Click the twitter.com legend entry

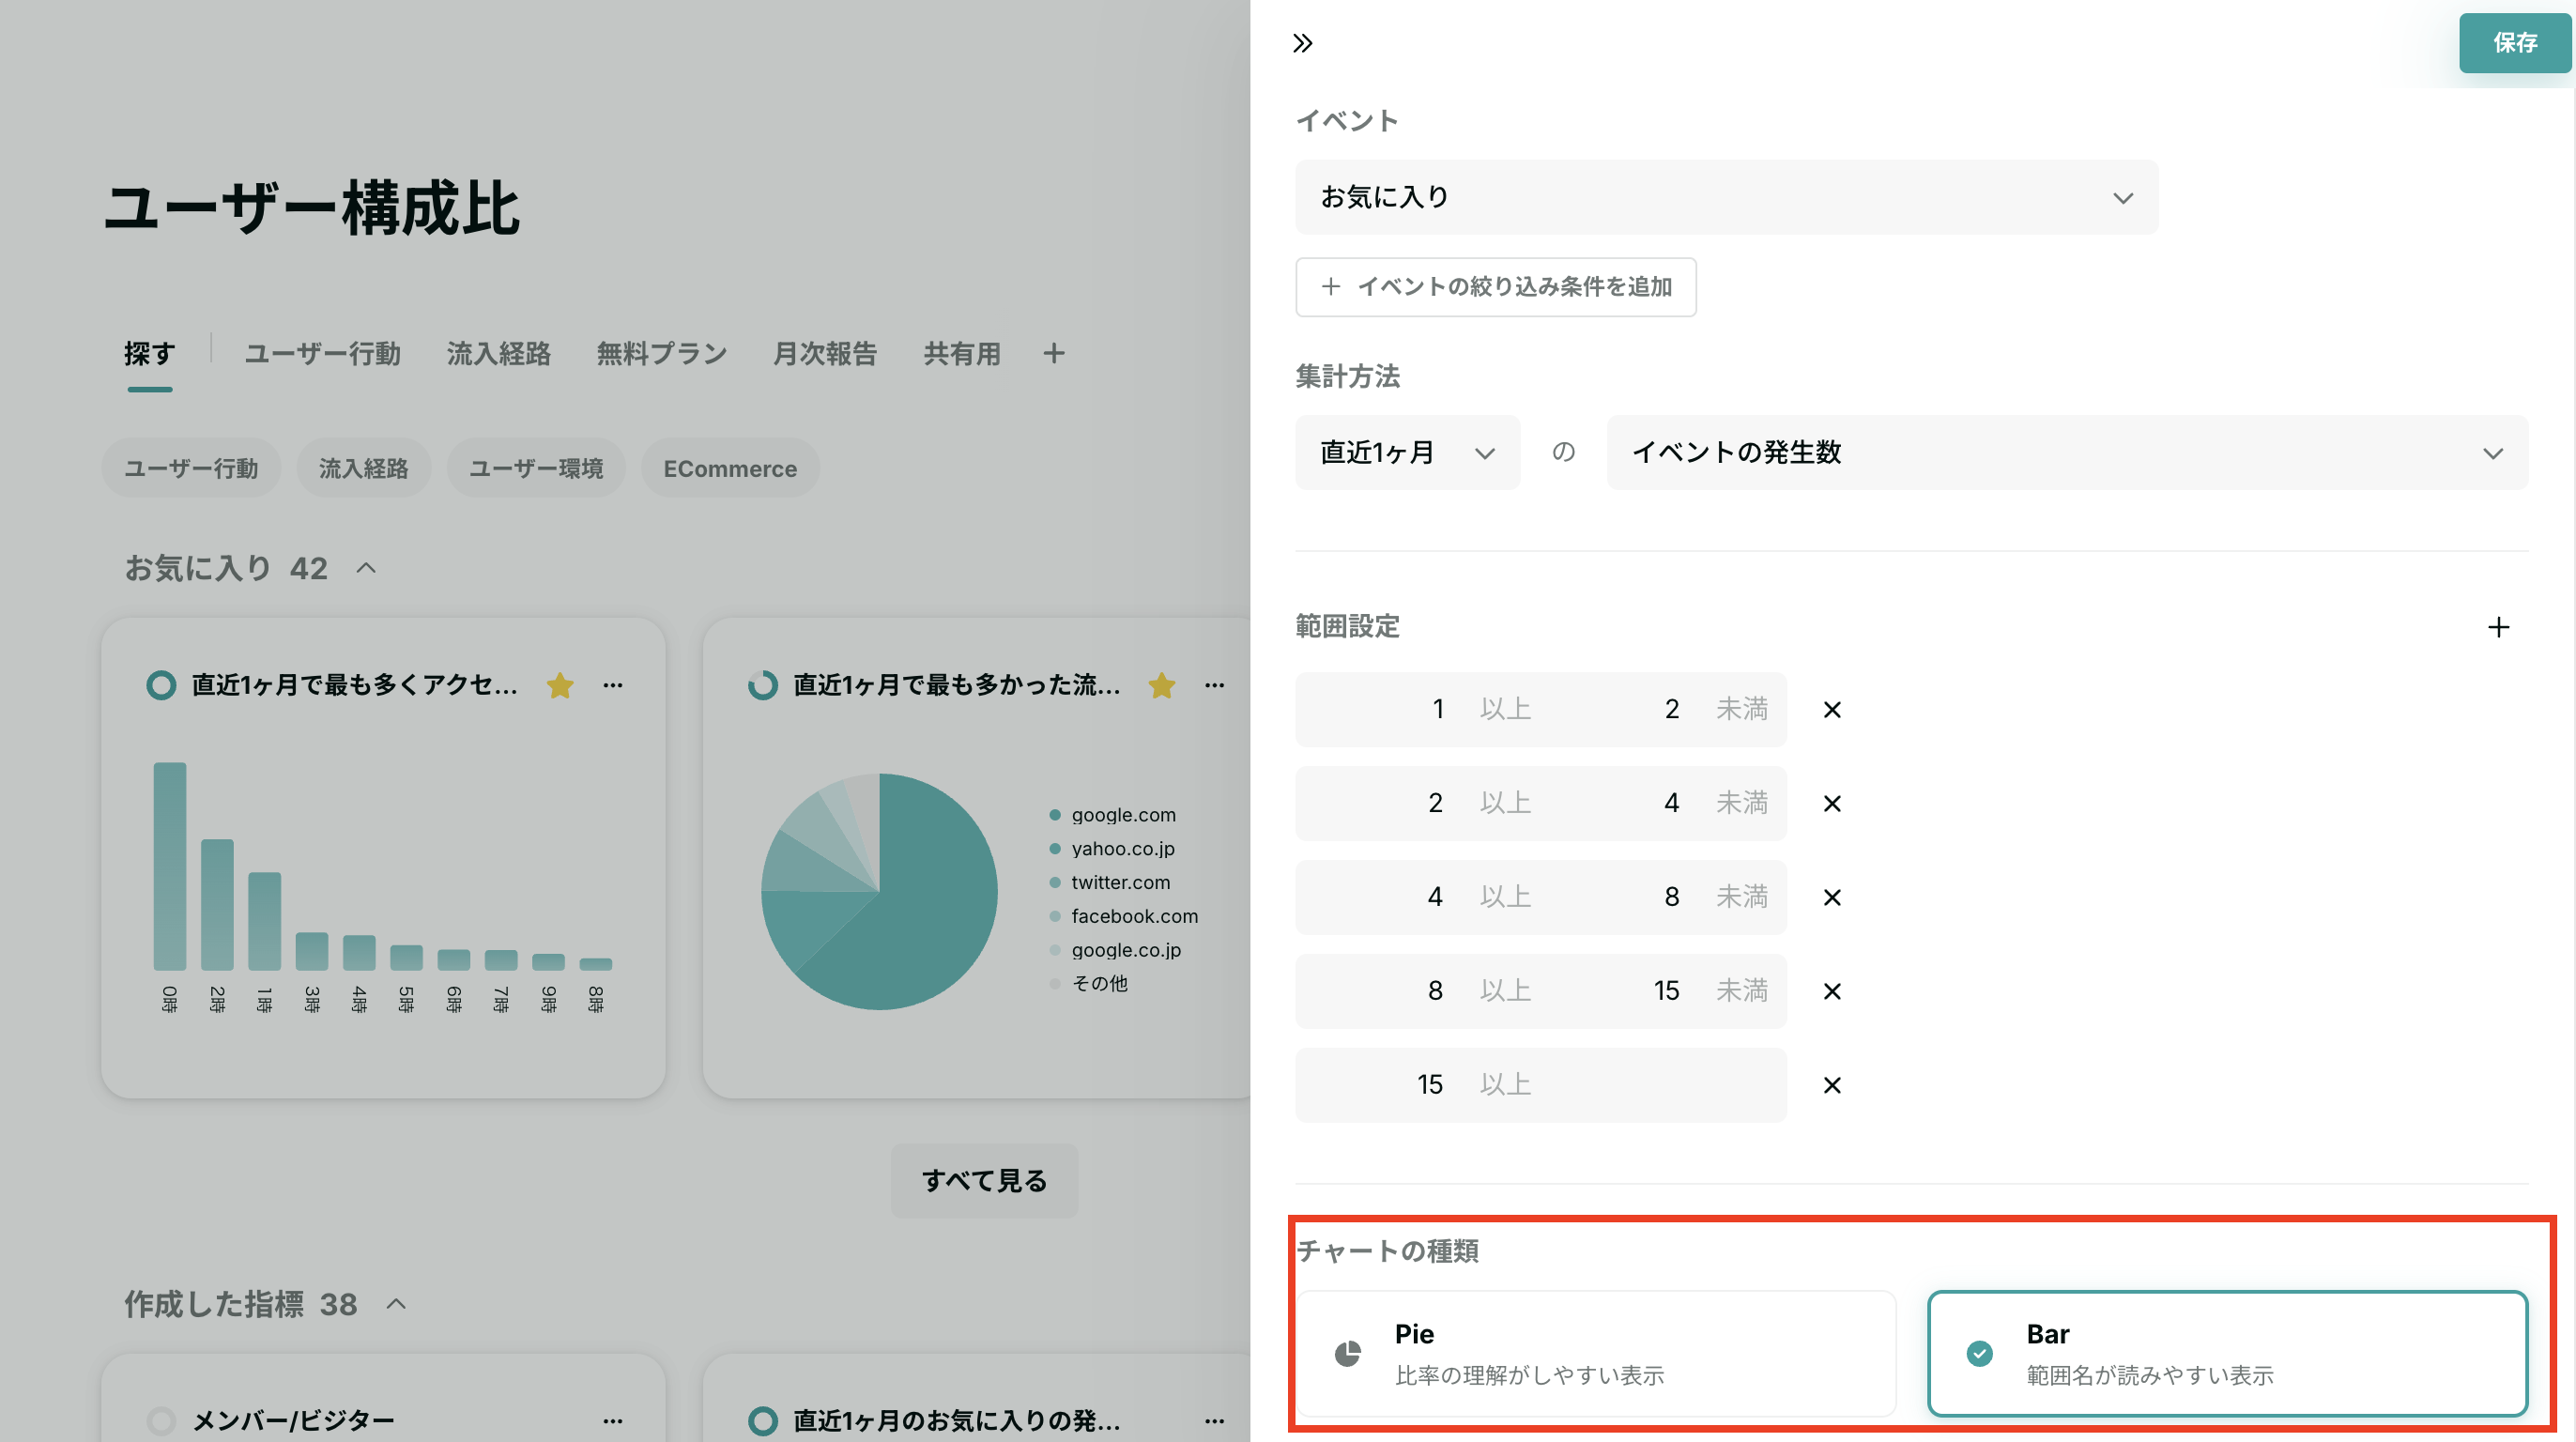click(x=1109, y=882)
